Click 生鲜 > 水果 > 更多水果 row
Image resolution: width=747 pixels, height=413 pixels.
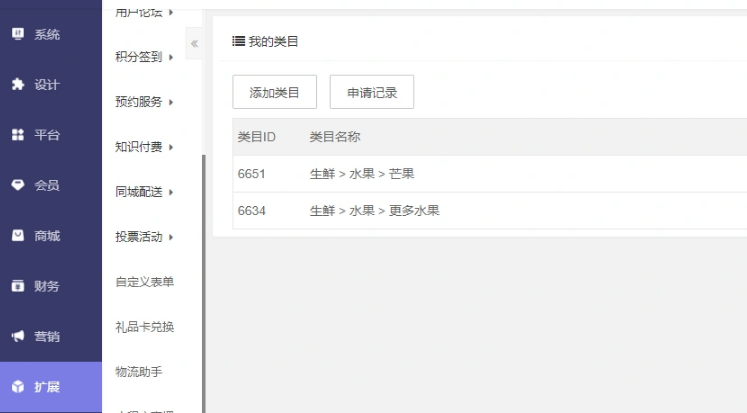374,211
